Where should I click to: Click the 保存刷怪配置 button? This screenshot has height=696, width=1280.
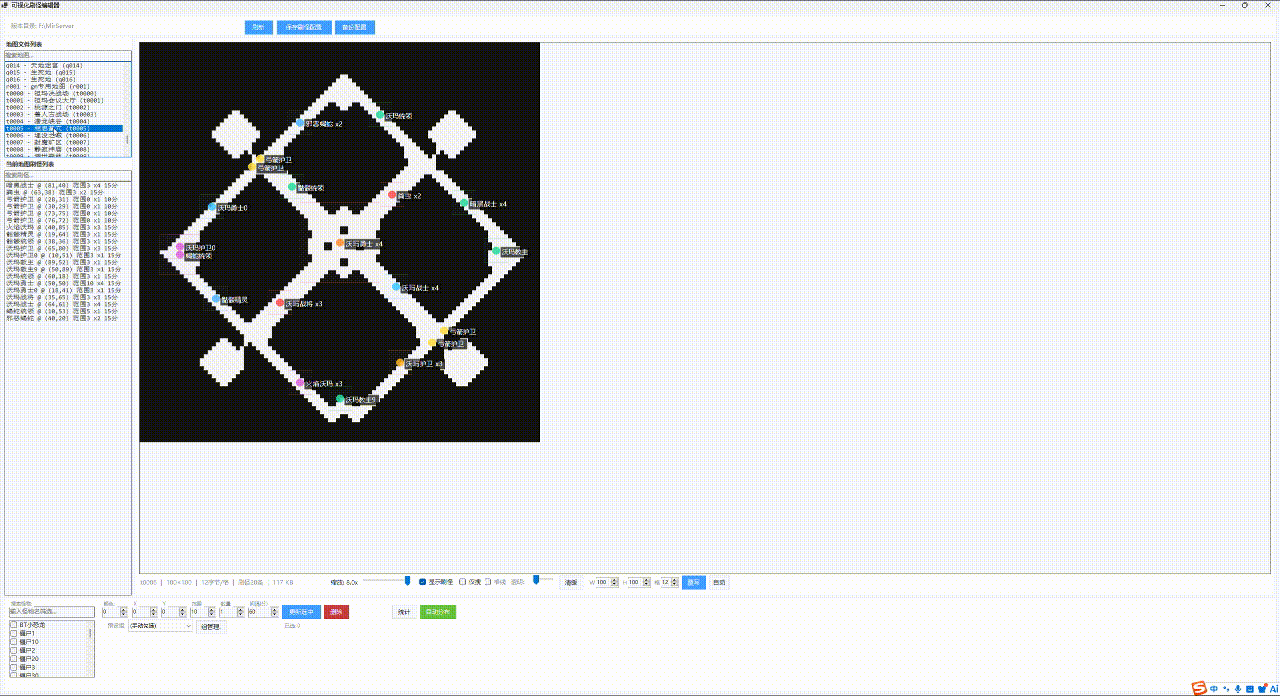point(304,27)
